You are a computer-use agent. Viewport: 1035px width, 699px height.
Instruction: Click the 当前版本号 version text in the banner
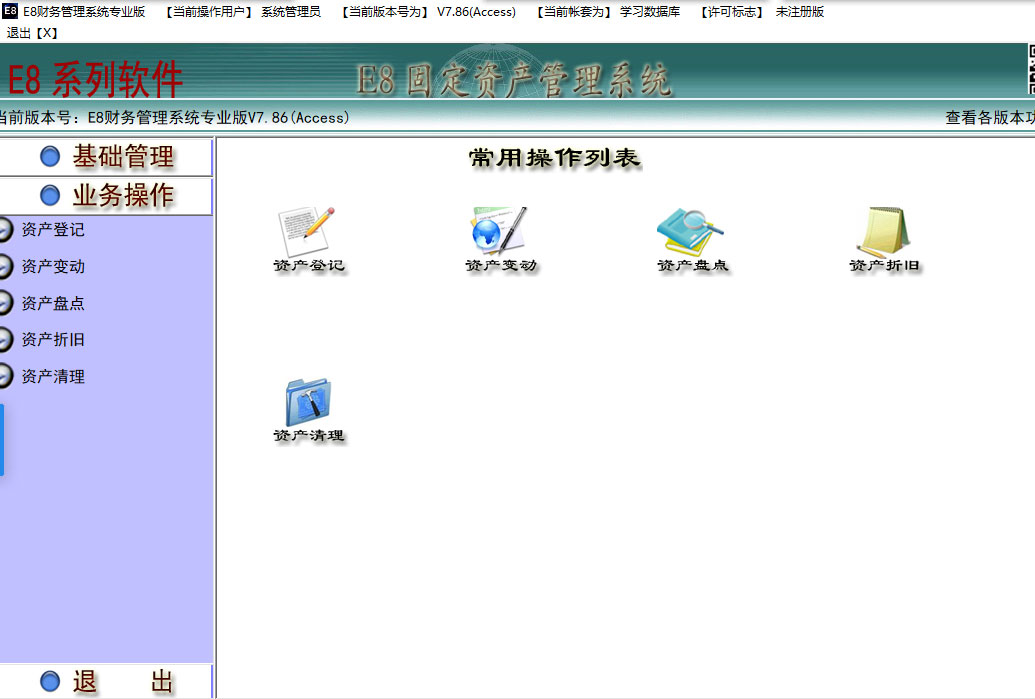tap(174, 117)
